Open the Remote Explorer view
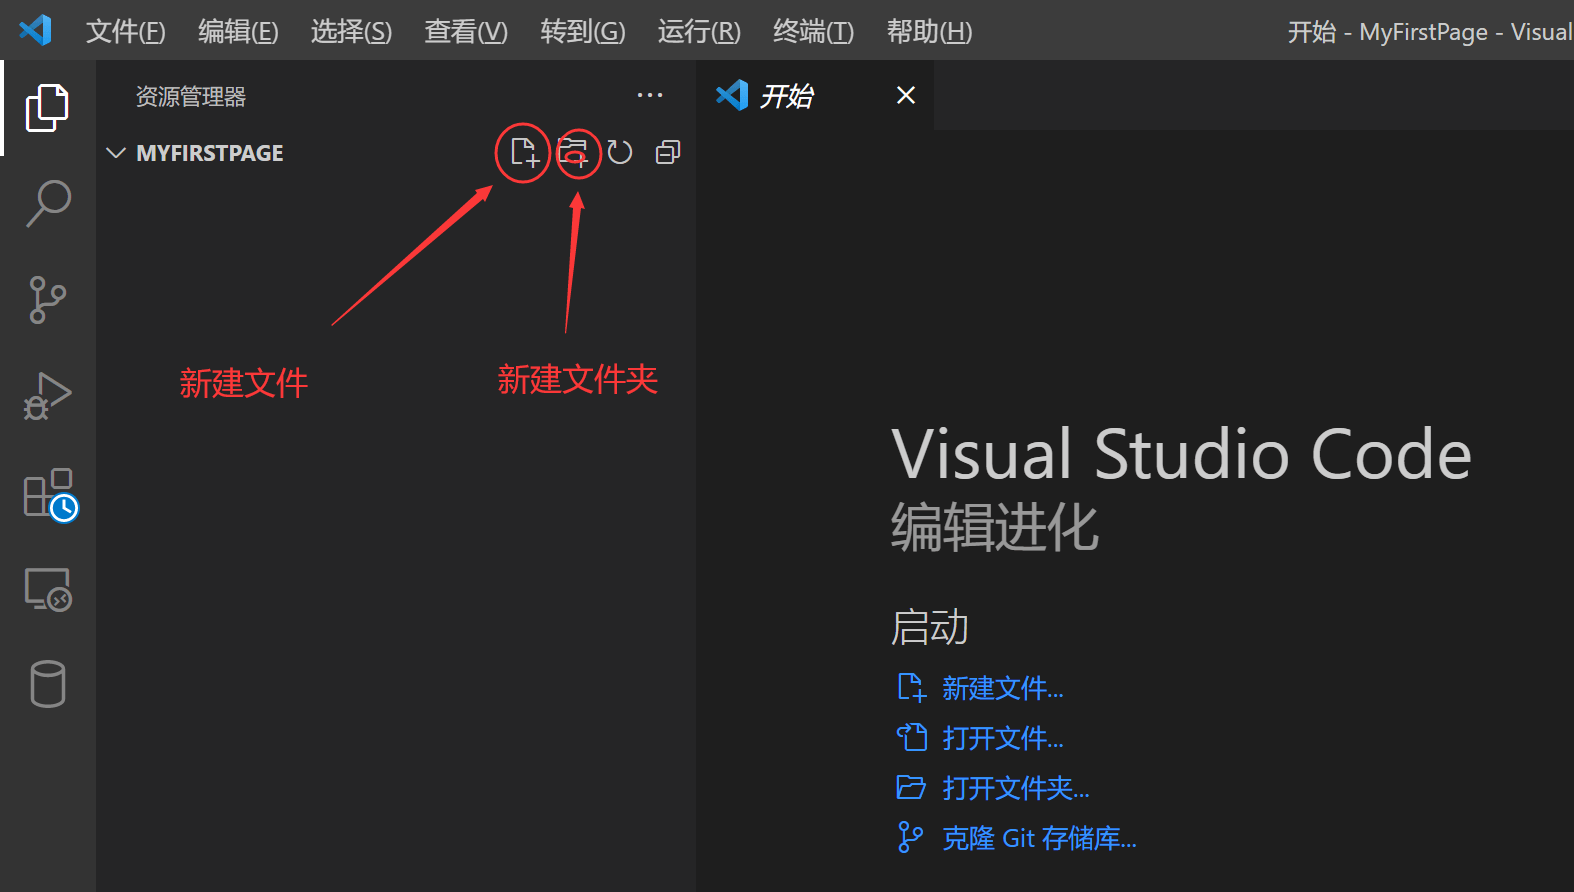Image resolution: width=1574 pixels, height=892 pixels. tap(47, 590)
